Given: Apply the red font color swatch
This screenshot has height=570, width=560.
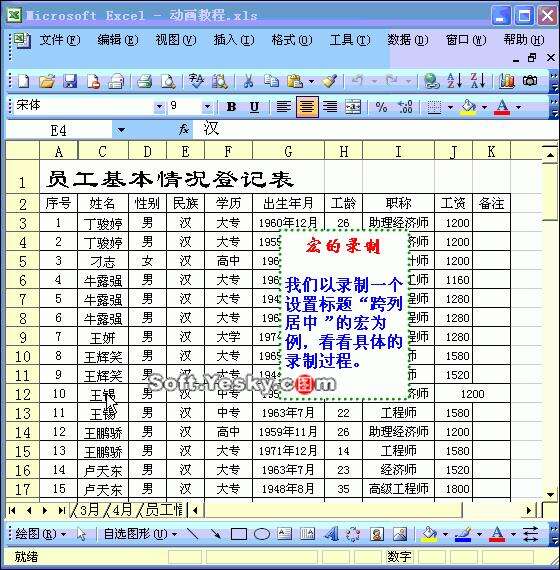Looking at the screenshot, I should 502,107.
